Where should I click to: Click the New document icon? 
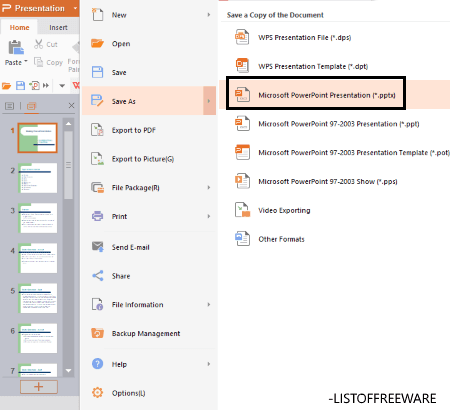click(97, 15)
